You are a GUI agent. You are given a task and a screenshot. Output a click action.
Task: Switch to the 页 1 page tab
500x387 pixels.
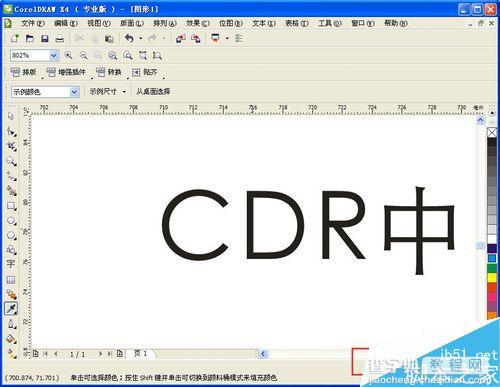[141, 353]
